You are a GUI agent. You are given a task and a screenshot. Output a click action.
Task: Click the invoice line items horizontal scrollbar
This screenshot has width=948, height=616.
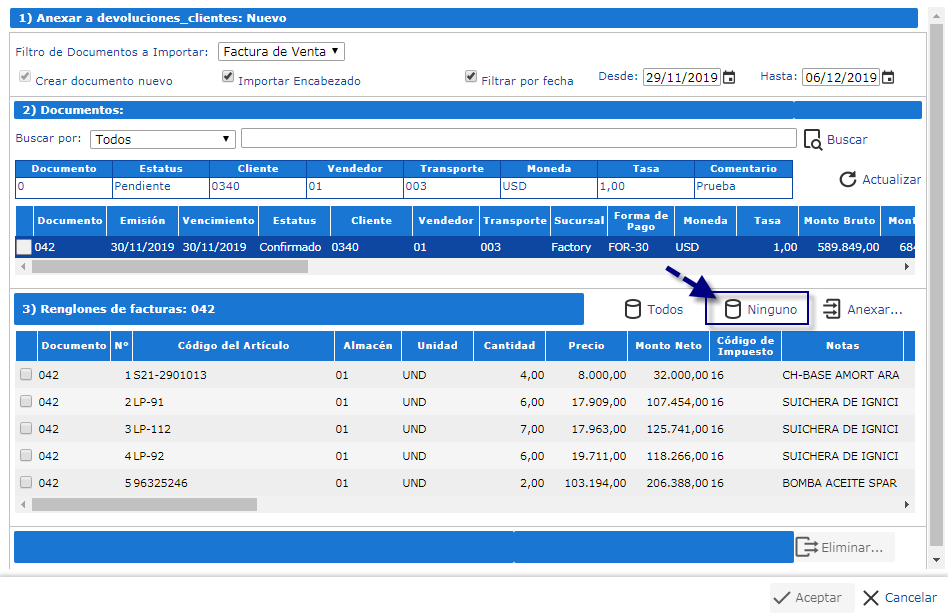(x=145, y=504)
